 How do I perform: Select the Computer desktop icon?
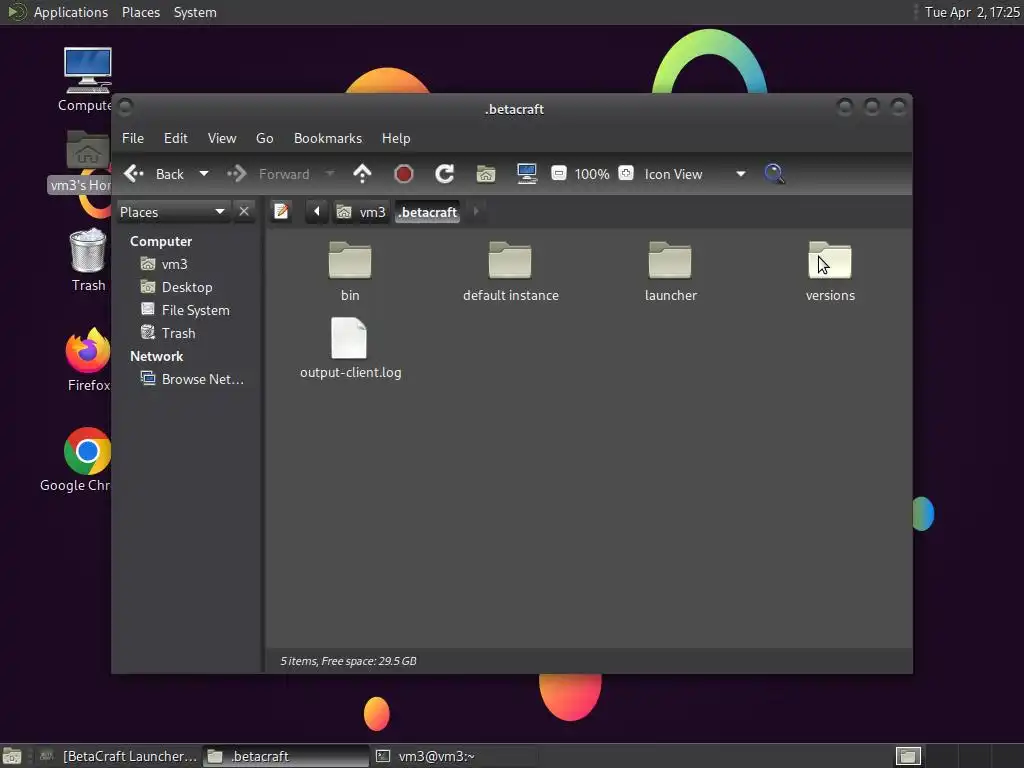tap(86, 80)
